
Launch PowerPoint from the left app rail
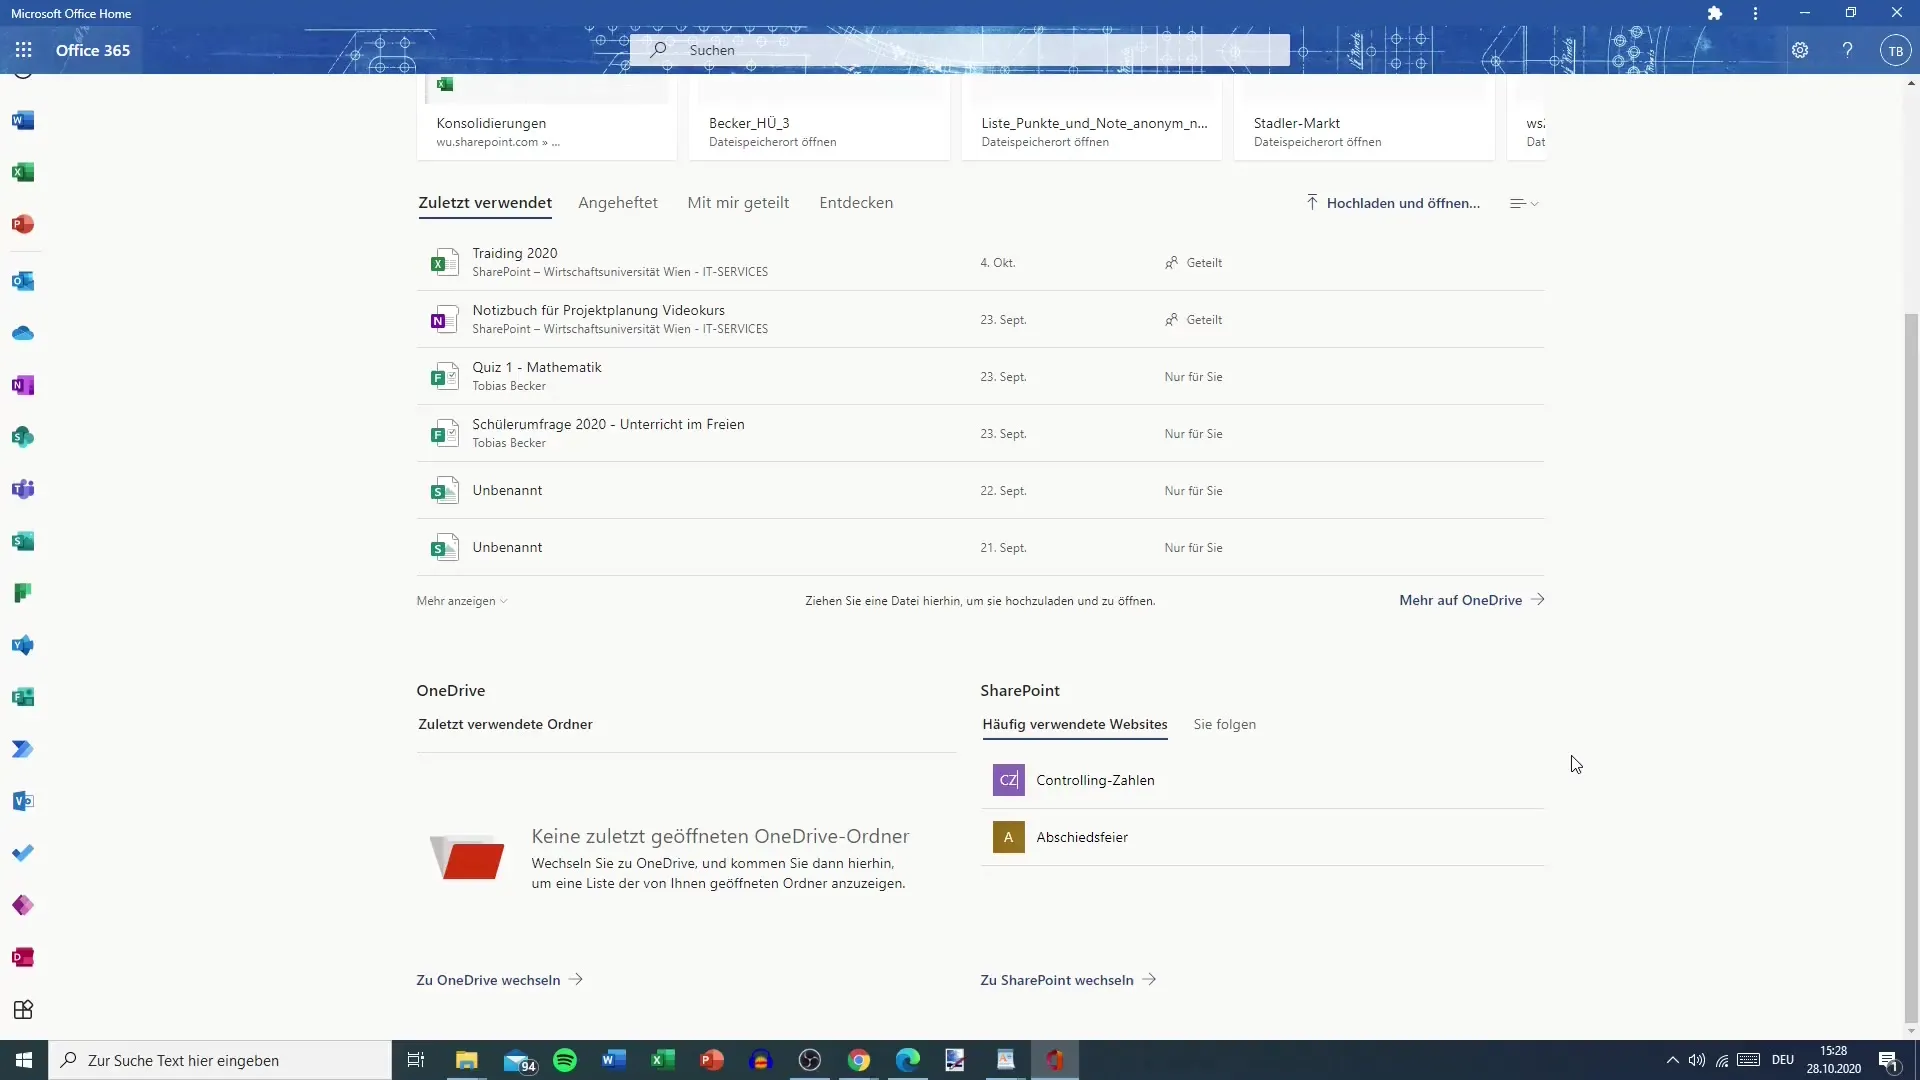point(23,224)
